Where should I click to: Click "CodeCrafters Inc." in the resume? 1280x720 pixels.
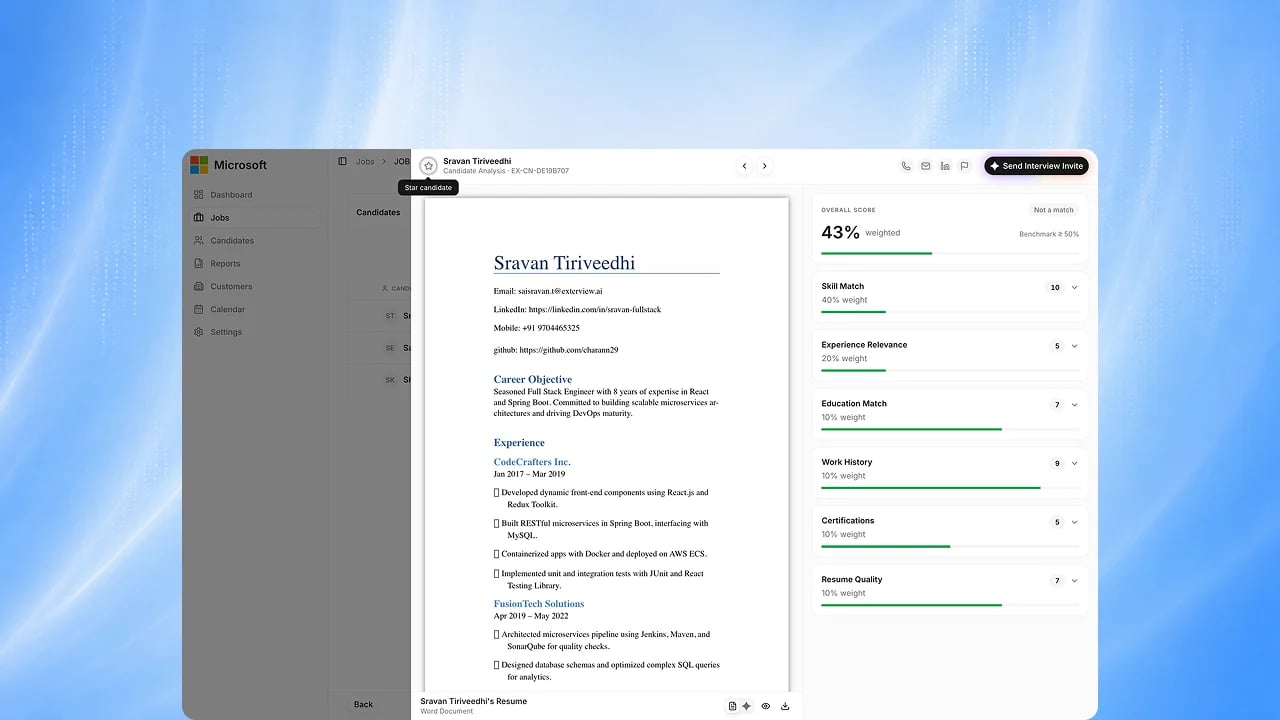pos(532,462)
